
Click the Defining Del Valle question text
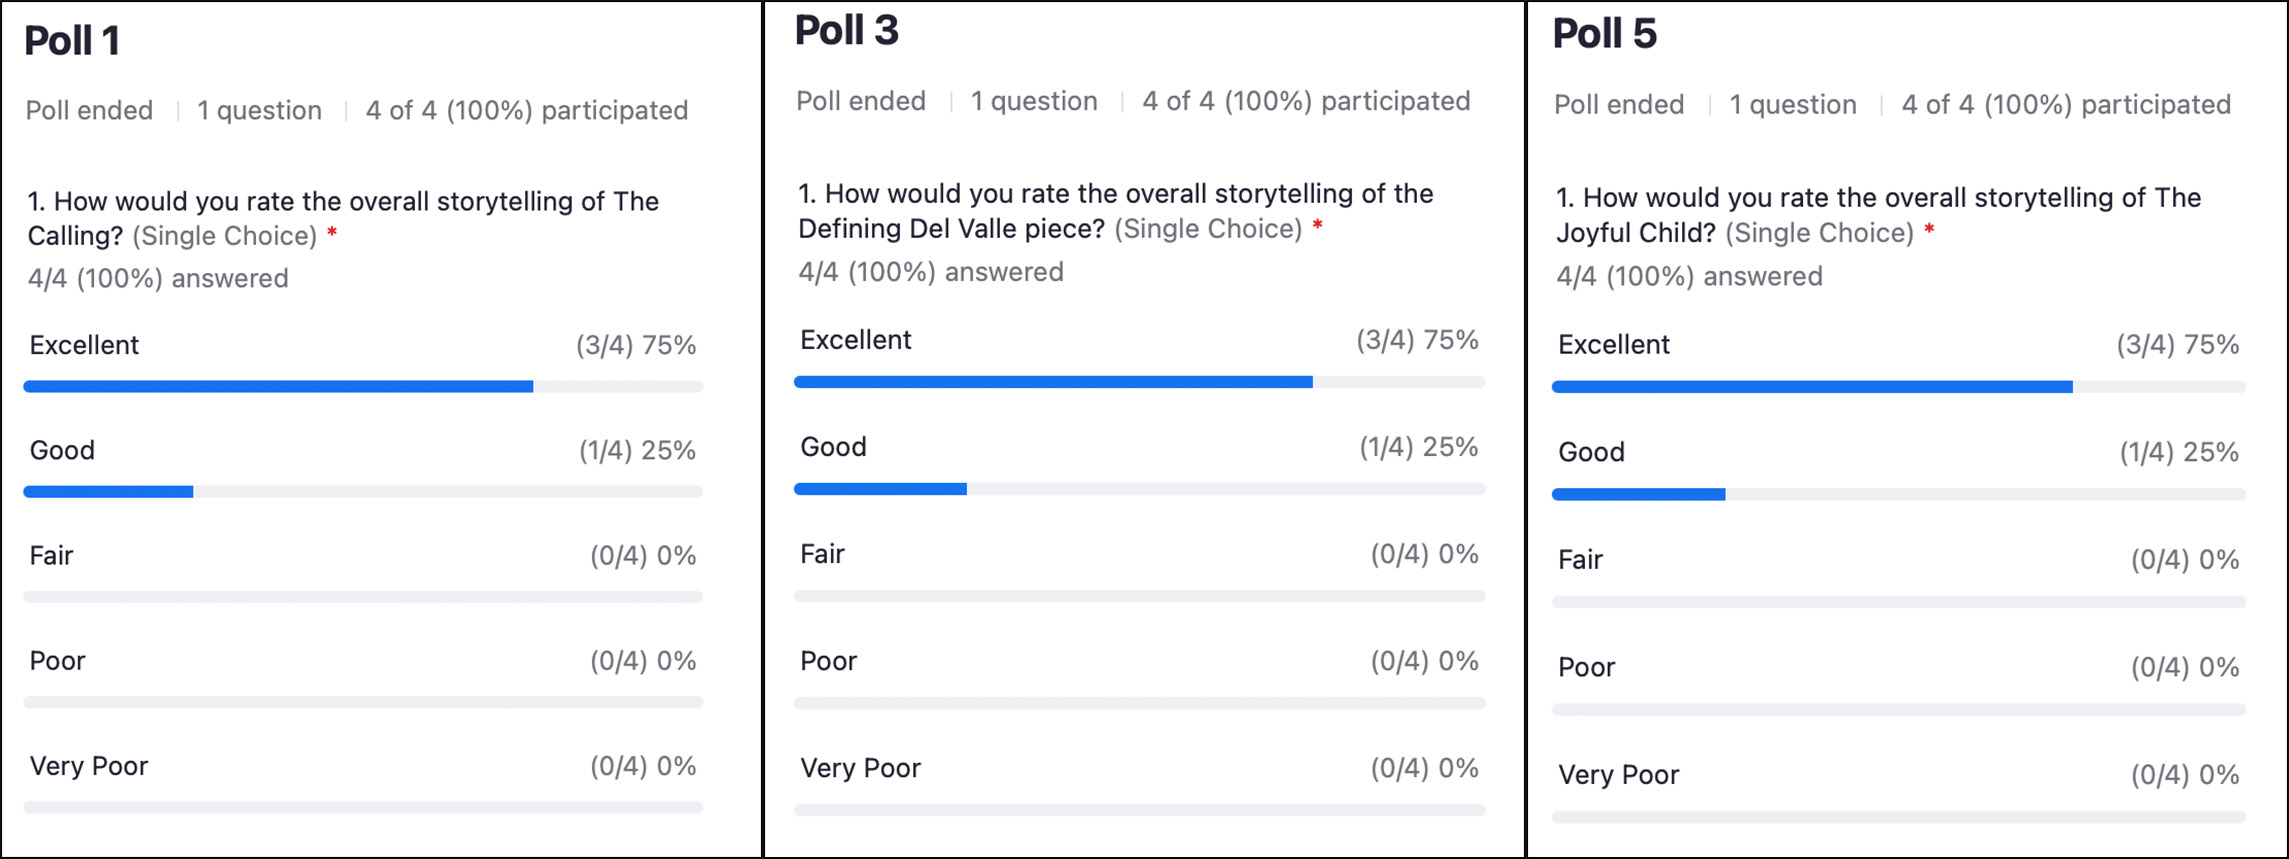tap(1115, 211)
